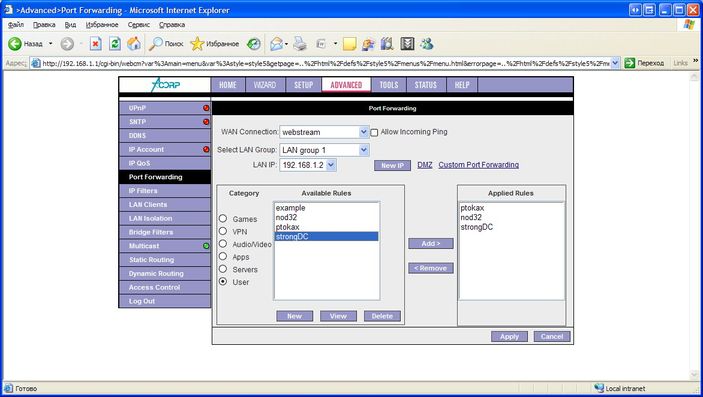Viewport: 703px width, 397px height.
Task: Click the yellow note icon in the toolbar
Action: [349, 44]
